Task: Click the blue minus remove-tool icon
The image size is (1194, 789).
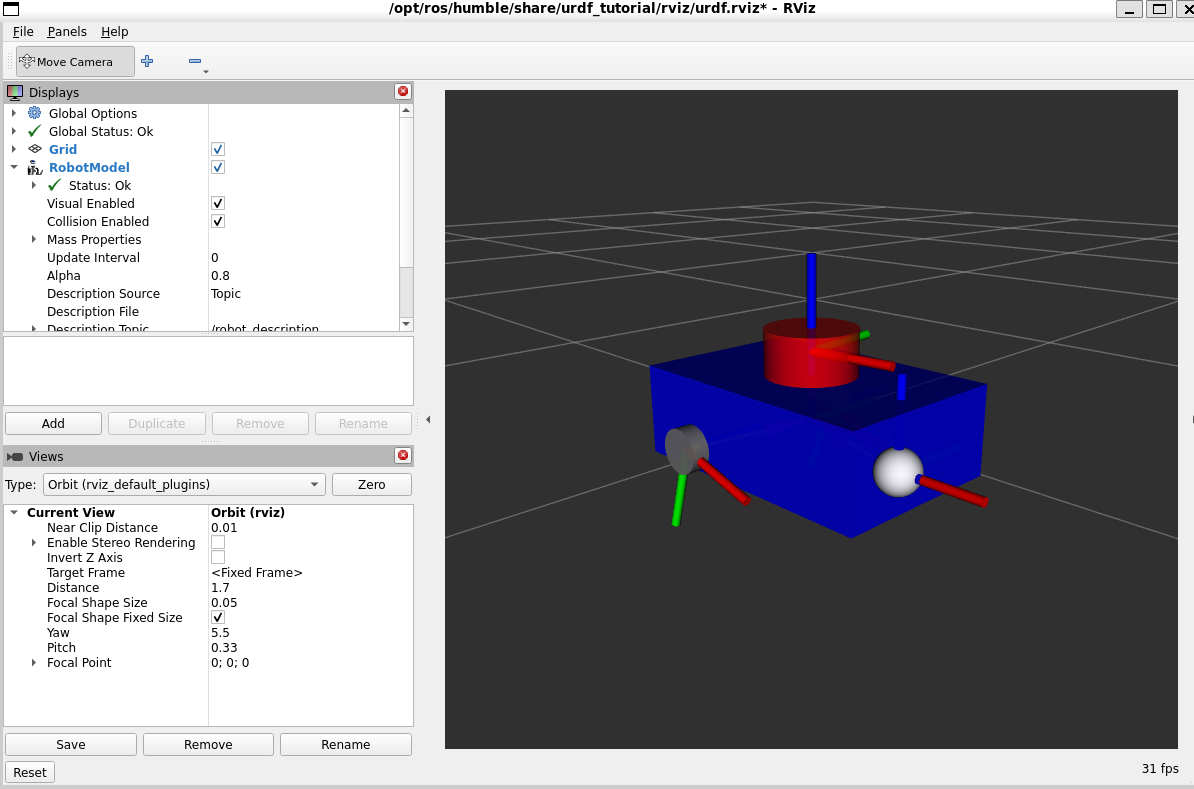Action: coord(195,62)
